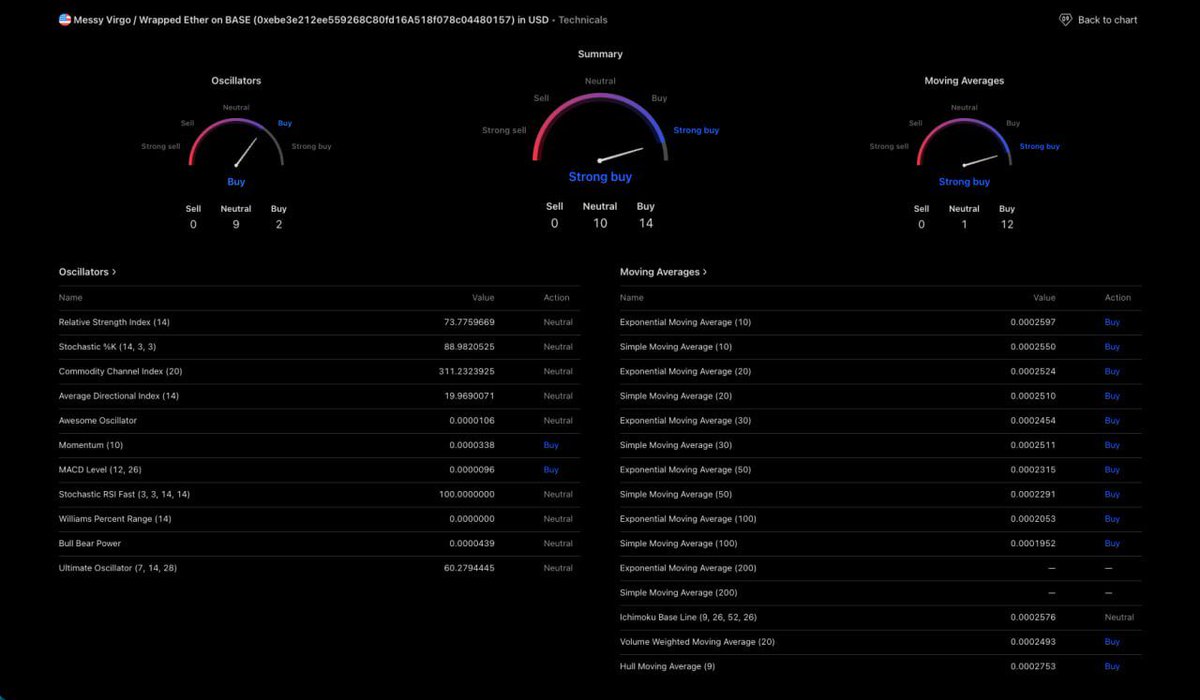Select the Williams Percent Range (14) row
This screenshot has width=1200, height=700.
coord(319,519)
